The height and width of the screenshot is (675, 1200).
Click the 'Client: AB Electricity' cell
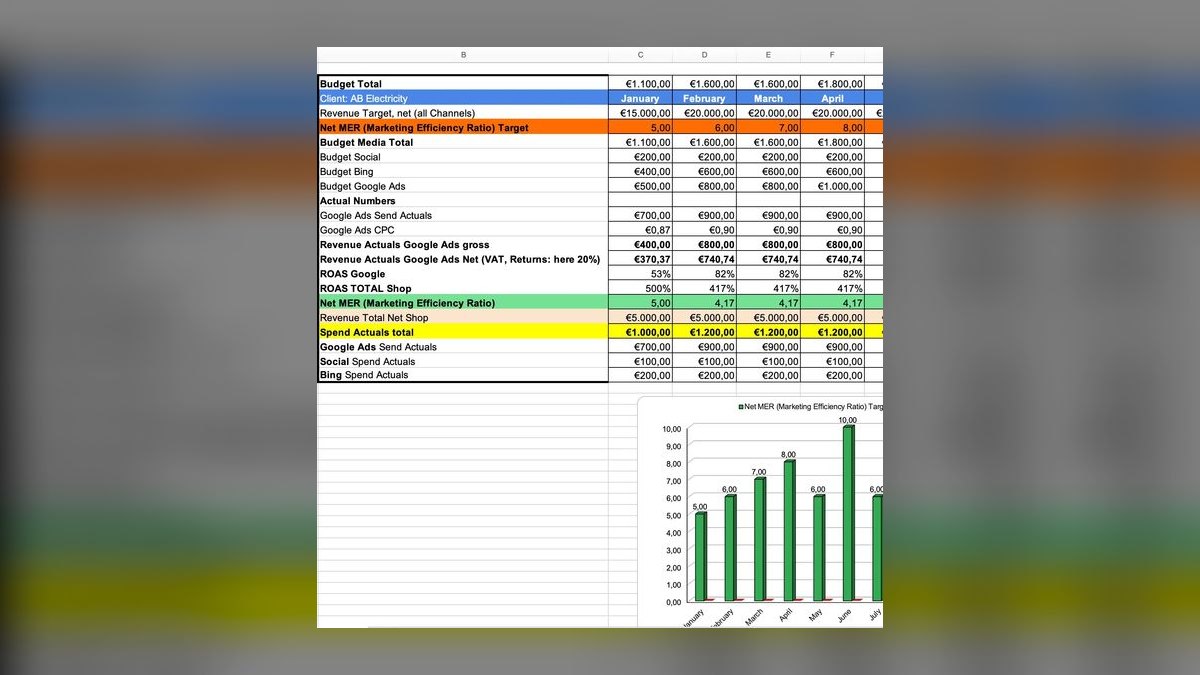click(463, 98)
